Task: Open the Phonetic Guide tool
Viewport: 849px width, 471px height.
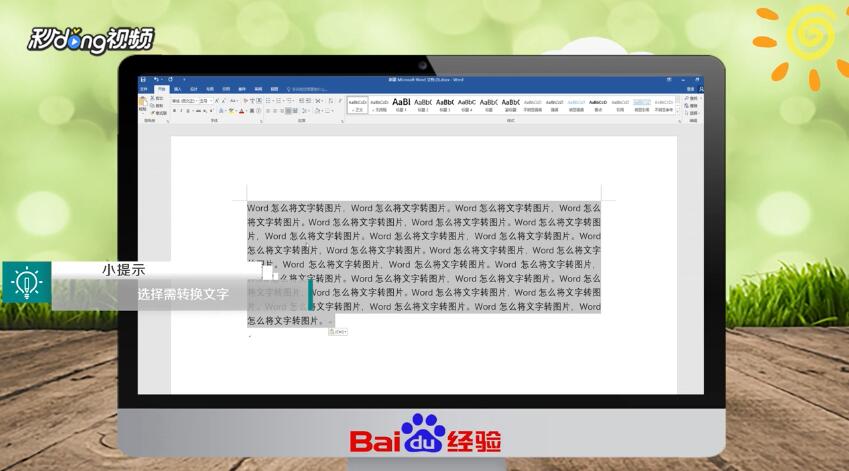Action: point(252,101)
